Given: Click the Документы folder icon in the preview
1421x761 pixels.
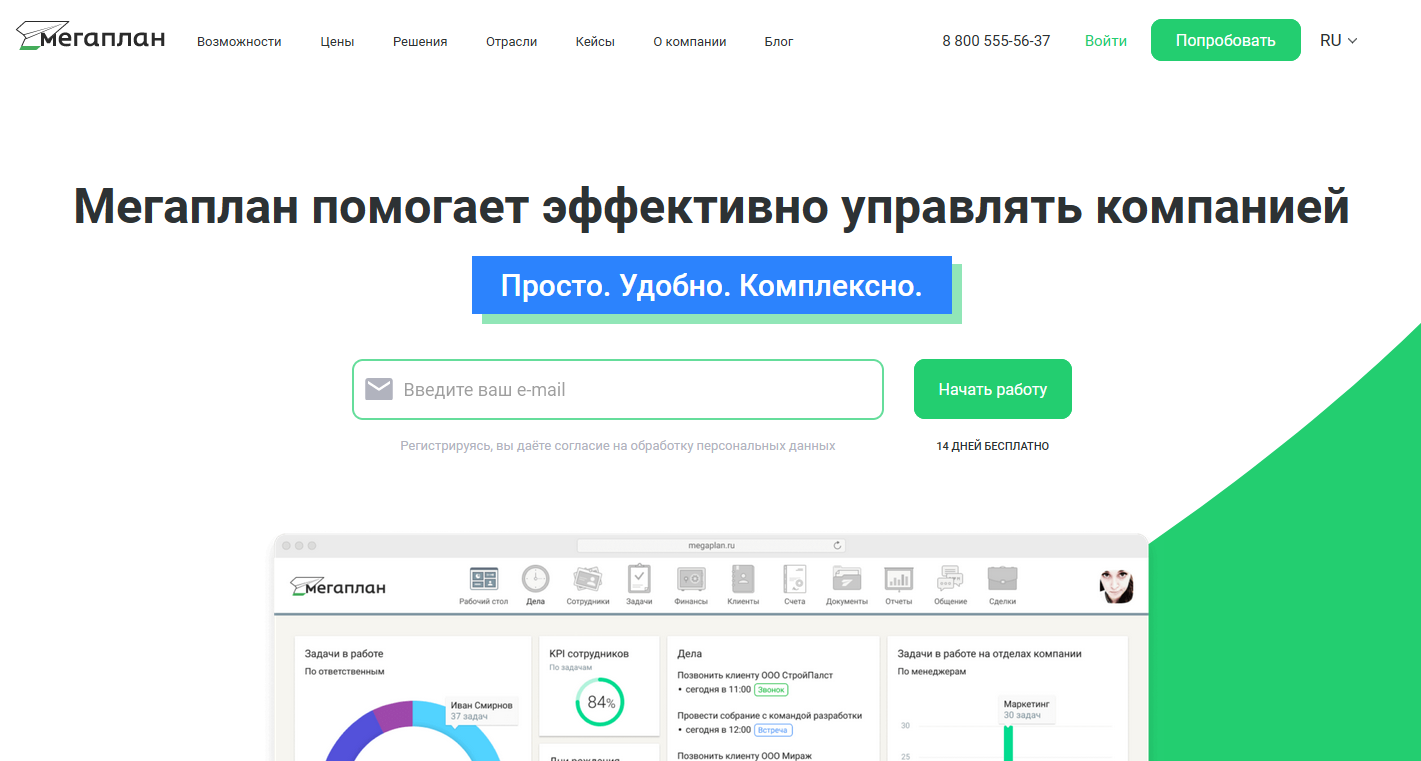Looking at the screenshot, I should [846, 579].
